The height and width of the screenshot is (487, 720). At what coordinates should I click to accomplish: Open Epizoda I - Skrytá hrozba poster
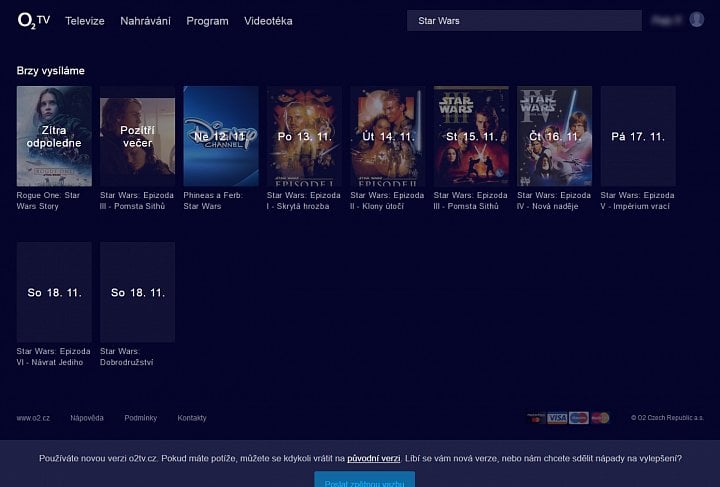(x=304, y=136)
